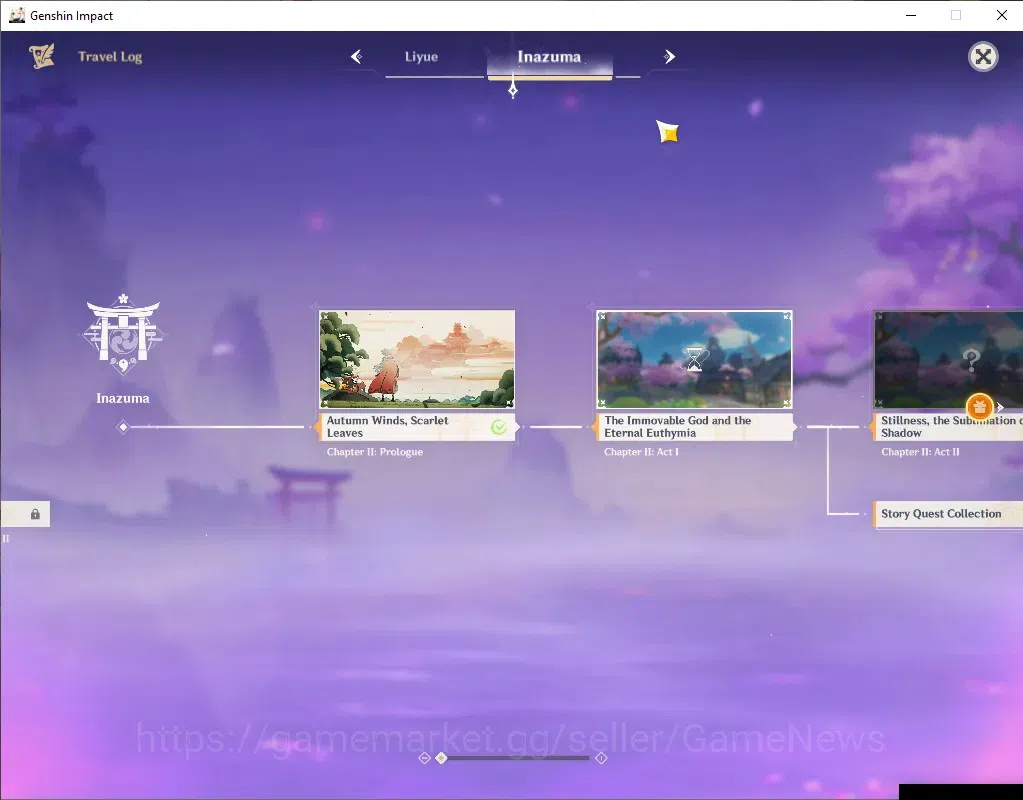The width and height of the screenshot is (1023, 800).
Task: Go to previous region with left arrow
Action: (x=357, y=57)
